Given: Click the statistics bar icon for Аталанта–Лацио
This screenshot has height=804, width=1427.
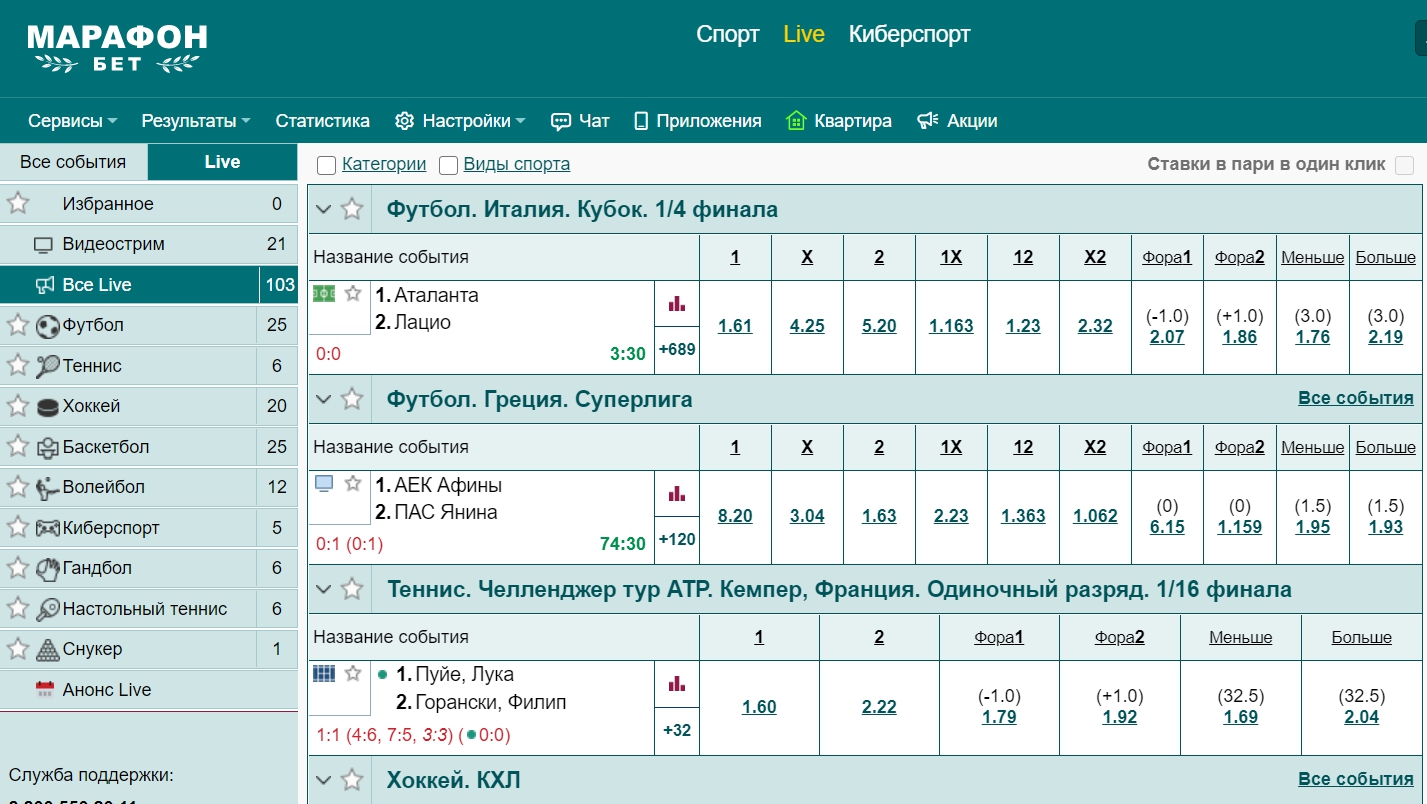Looking at the screenshot, I should point(677,303).
